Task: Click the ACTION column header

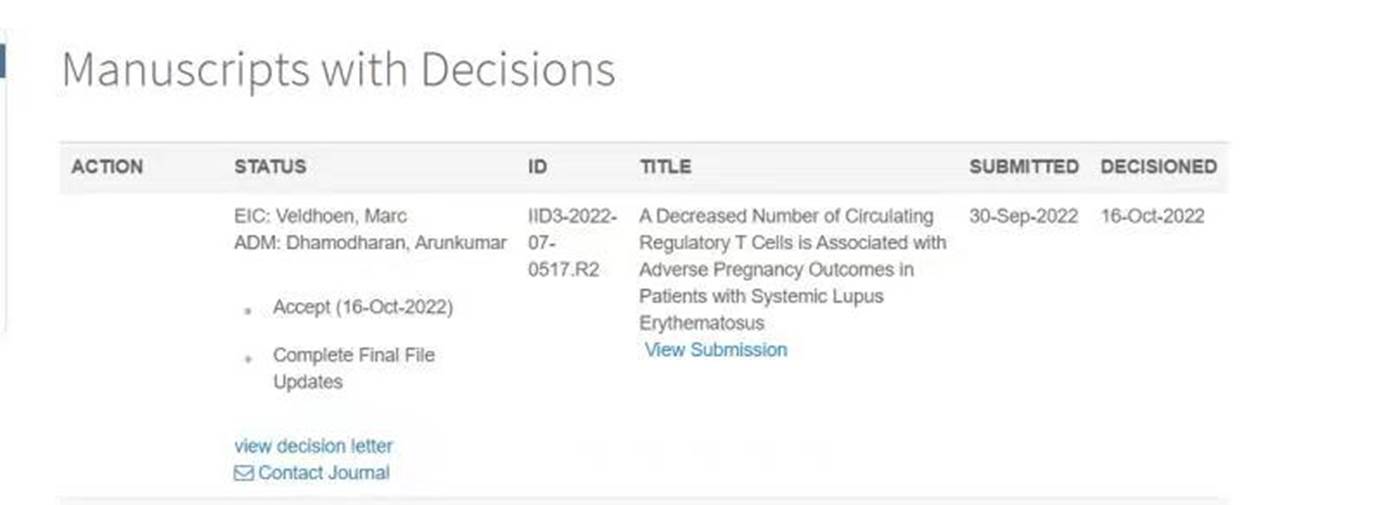Action: click(x=107, y=167)
